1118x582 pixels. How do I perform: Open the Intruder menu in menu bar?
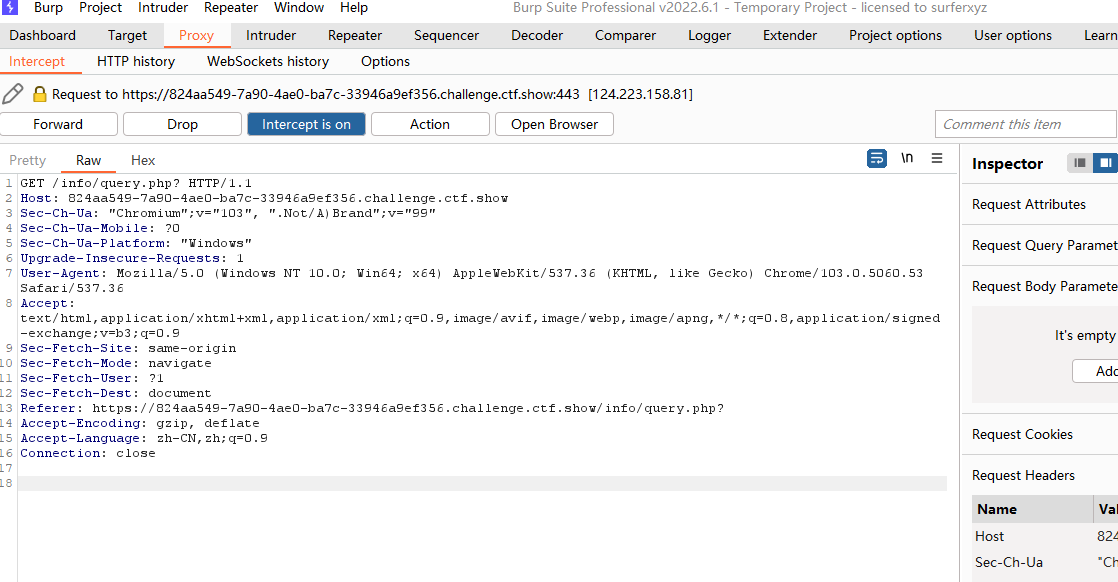pos(163,8)
